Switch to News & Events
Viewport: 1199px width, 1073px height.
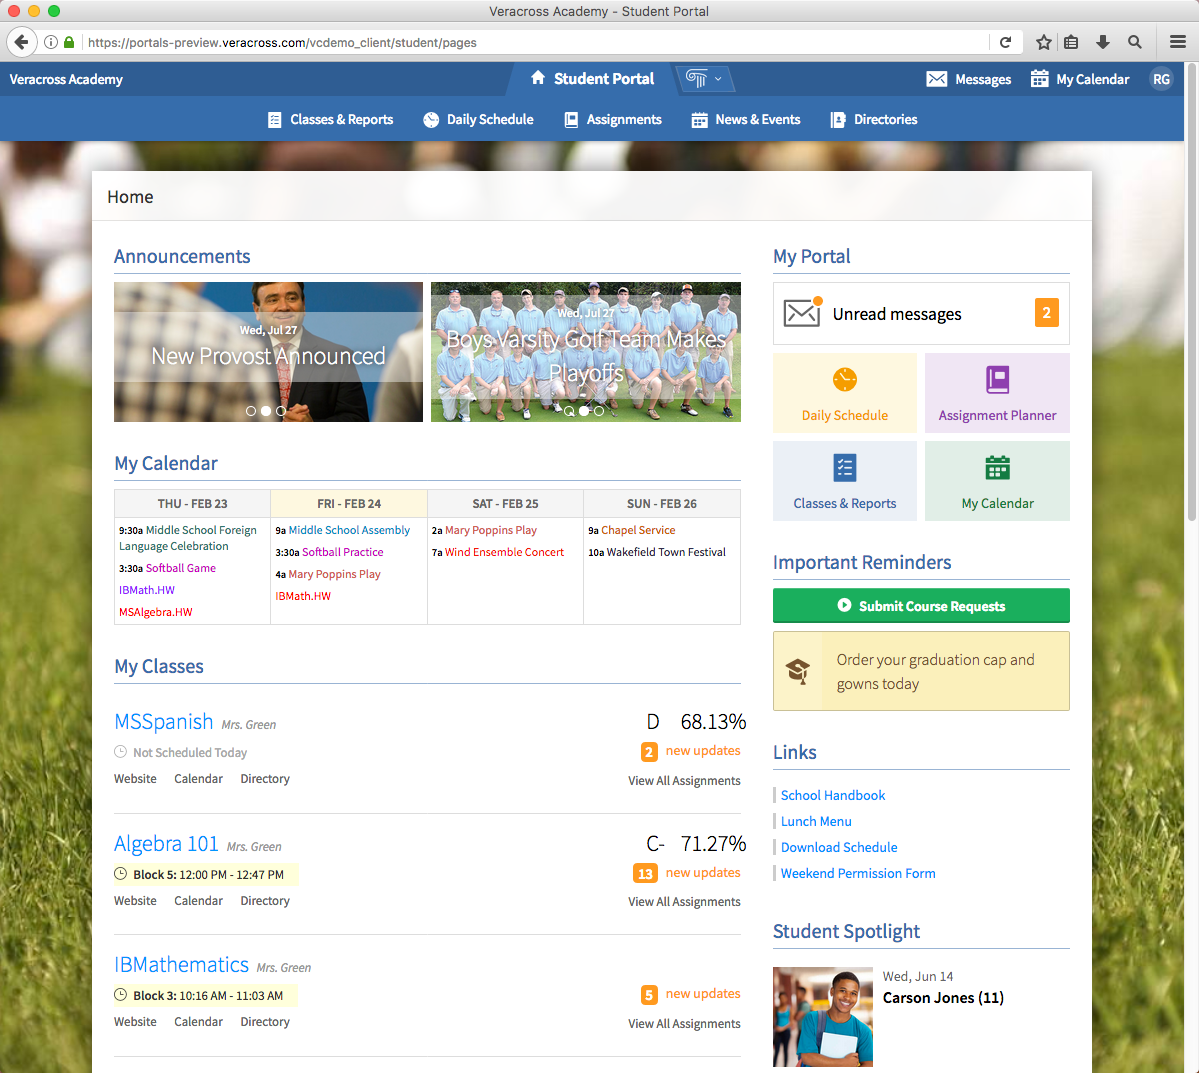(745, 119)
